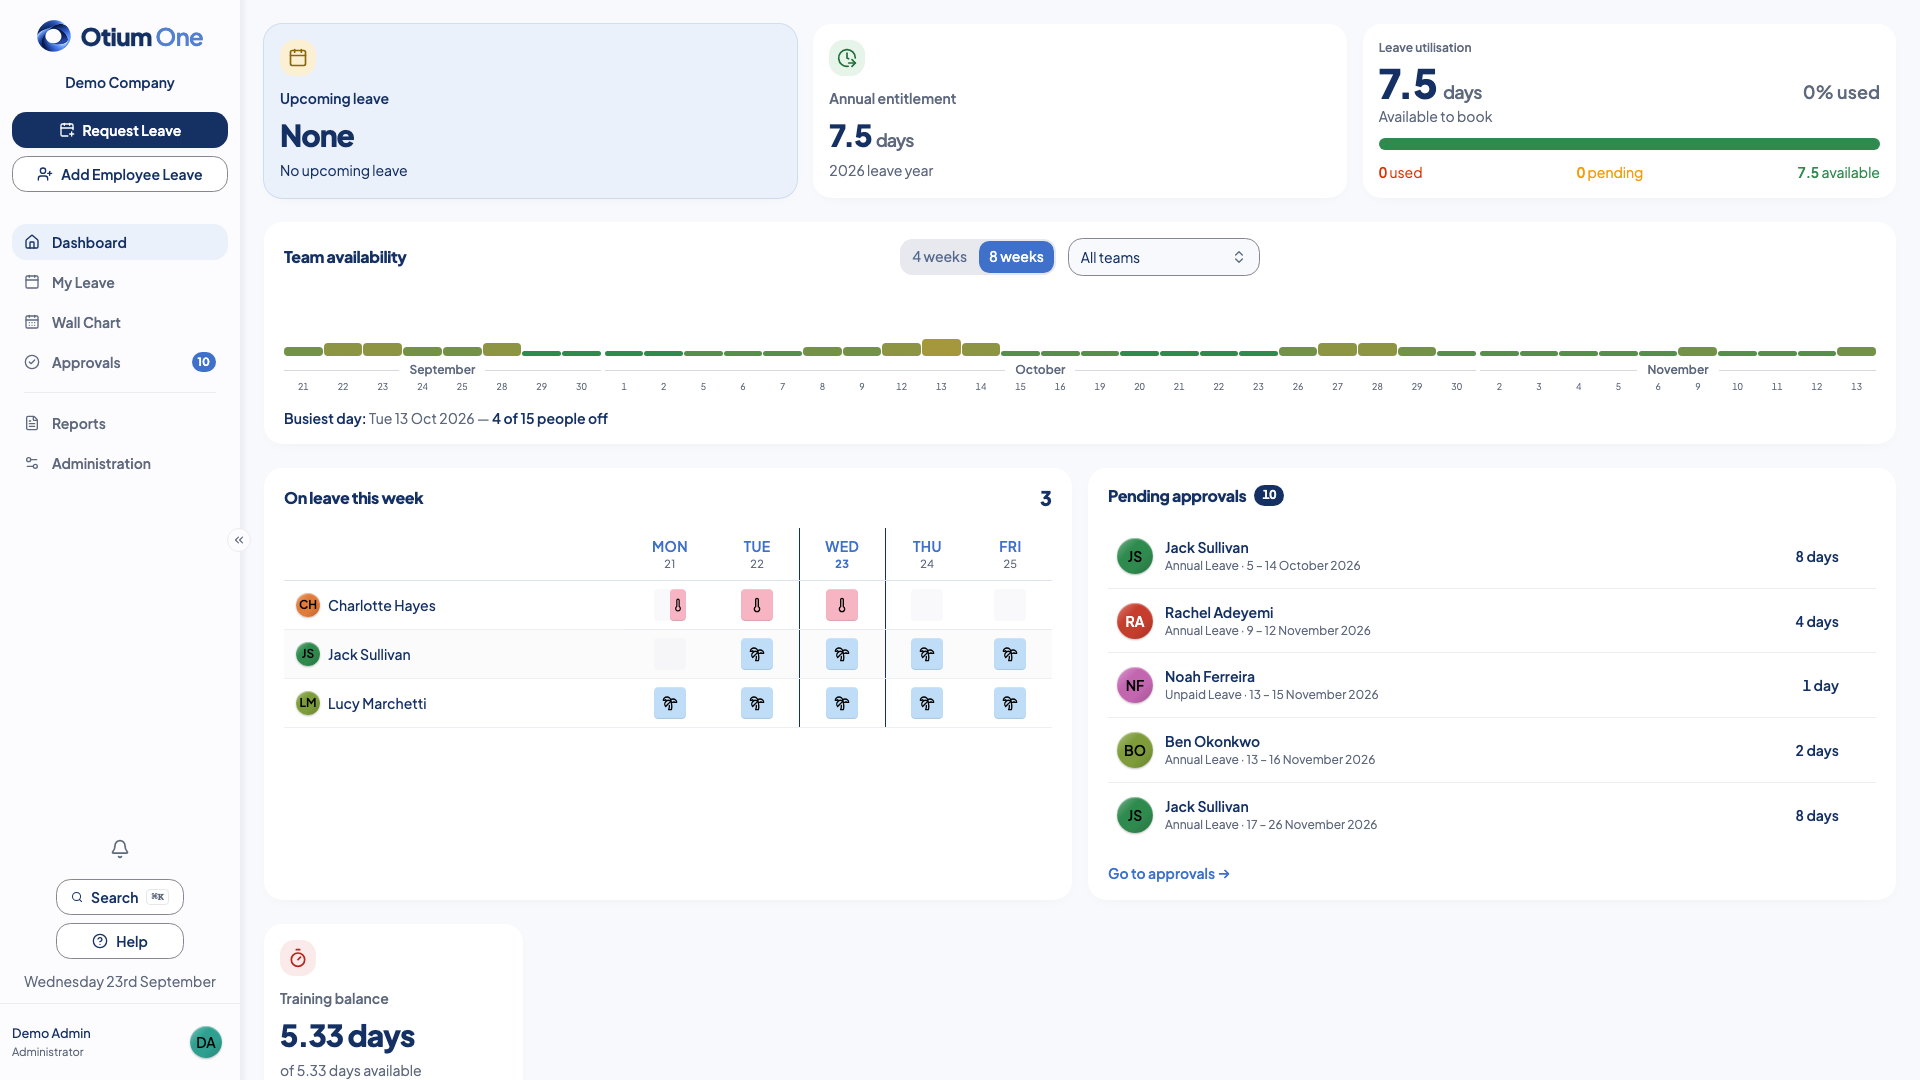The width and height of the screenshot is (1920, 1080).
Task: Click the notification bell icon
Action: pos(120,849)
